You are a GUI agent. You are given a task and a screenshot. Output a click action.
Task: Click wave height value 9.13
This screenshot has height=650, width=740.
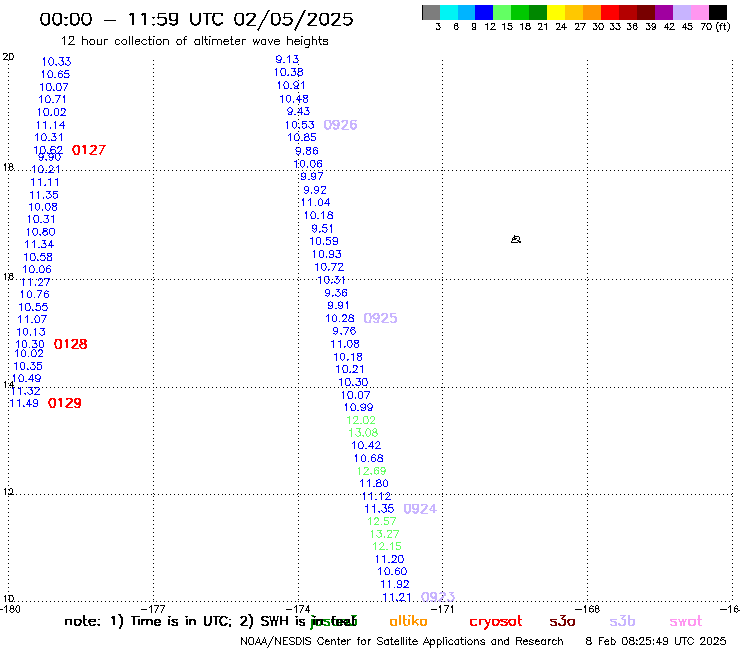pos(287,59)
